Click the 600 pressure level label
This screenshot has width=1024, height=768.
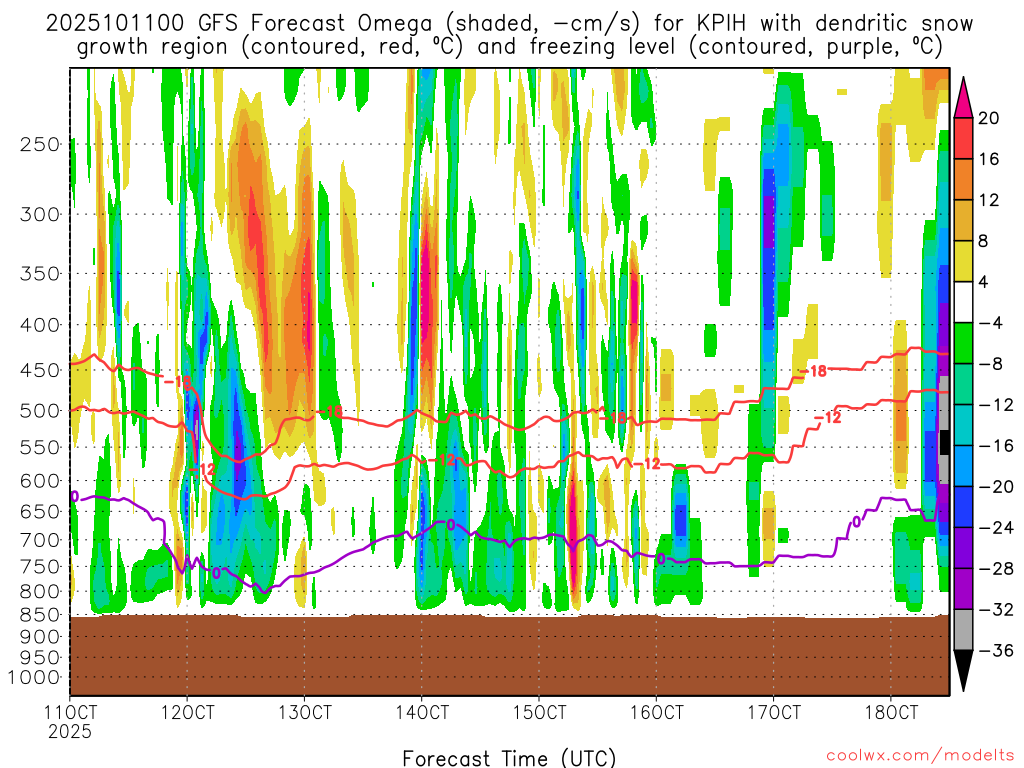40,481
